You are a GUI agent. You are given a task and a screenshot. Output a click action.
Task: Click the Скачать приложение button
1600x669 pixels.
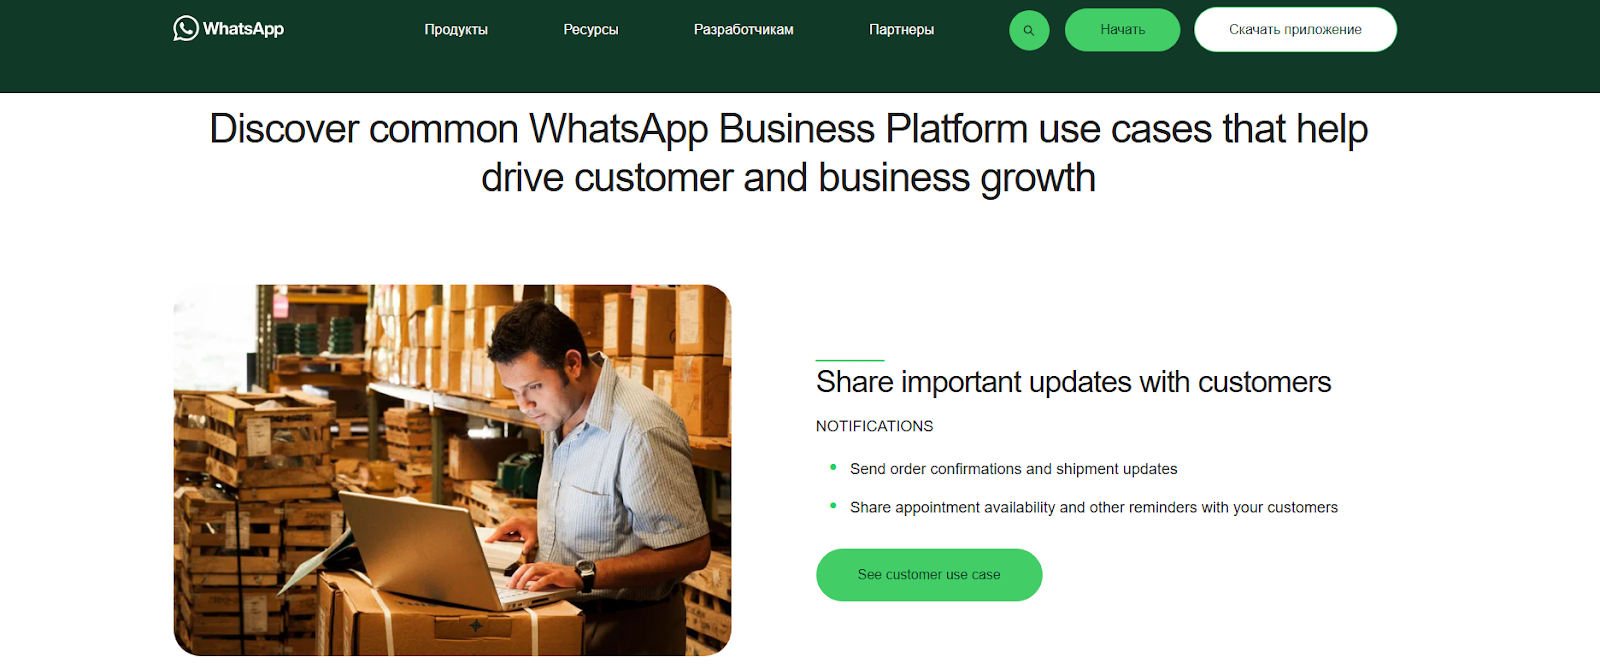1295,30
